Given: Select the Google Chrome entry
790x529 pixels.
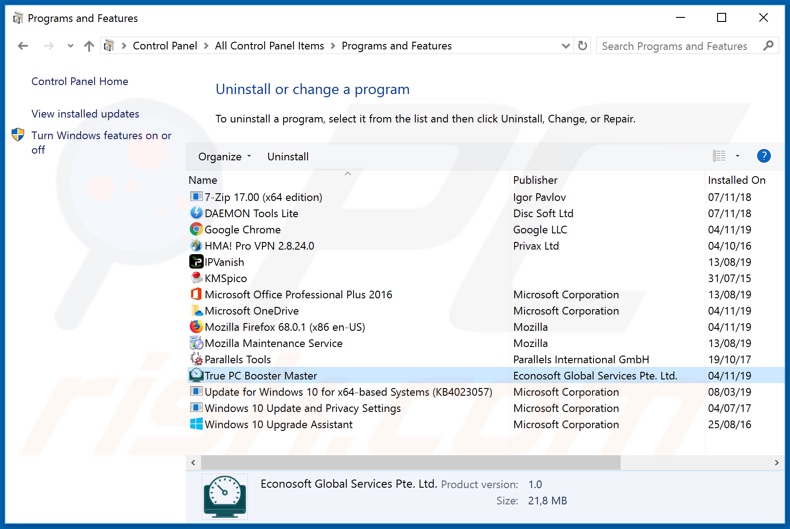Looking at the screenshot, I should click(x=486, y=229).
